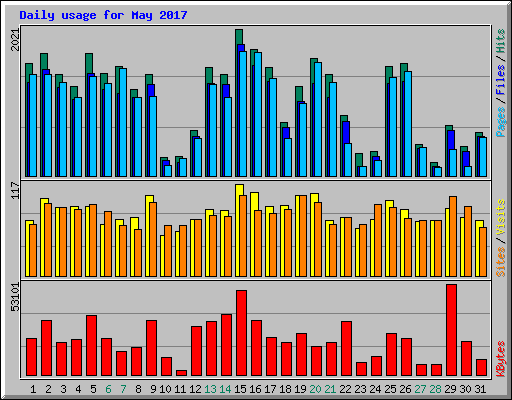Select the green hits bar for day 2
The width and height of the screenshot is (512, 400).
[x=44, y=61]
